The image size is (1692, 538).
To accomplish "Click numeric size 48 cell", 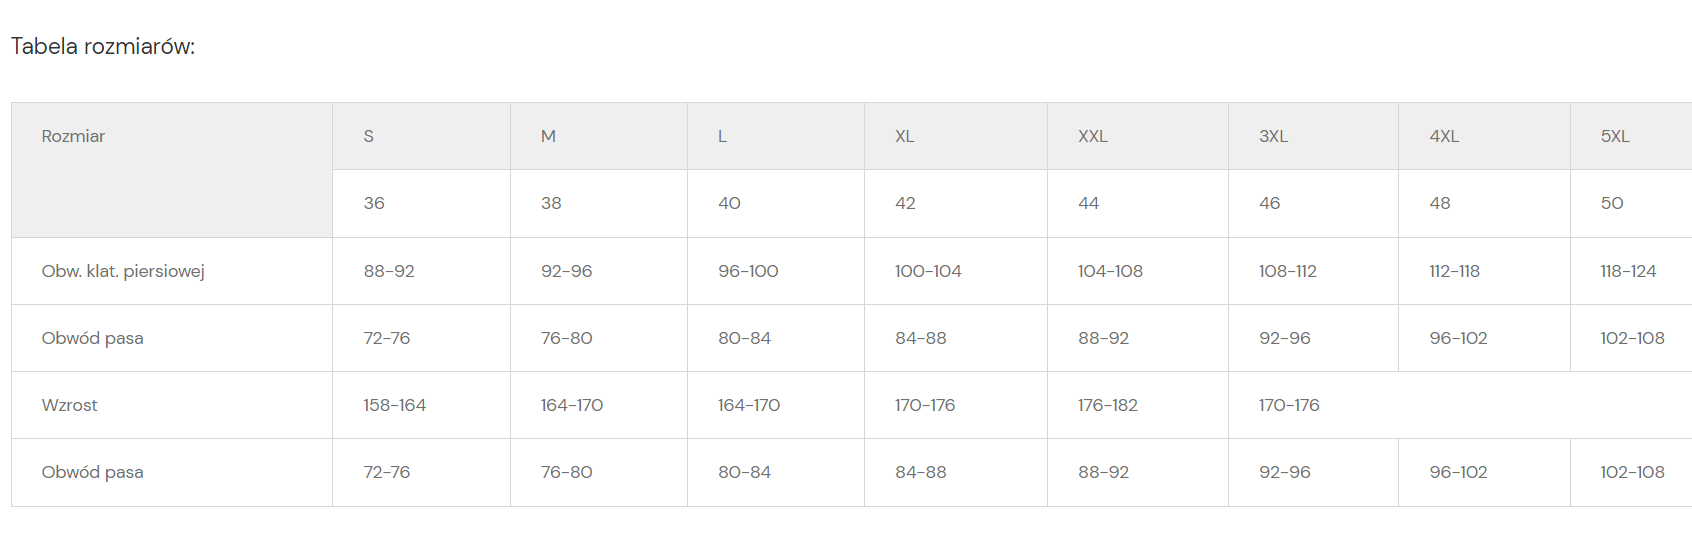I will pos(1440,203).
